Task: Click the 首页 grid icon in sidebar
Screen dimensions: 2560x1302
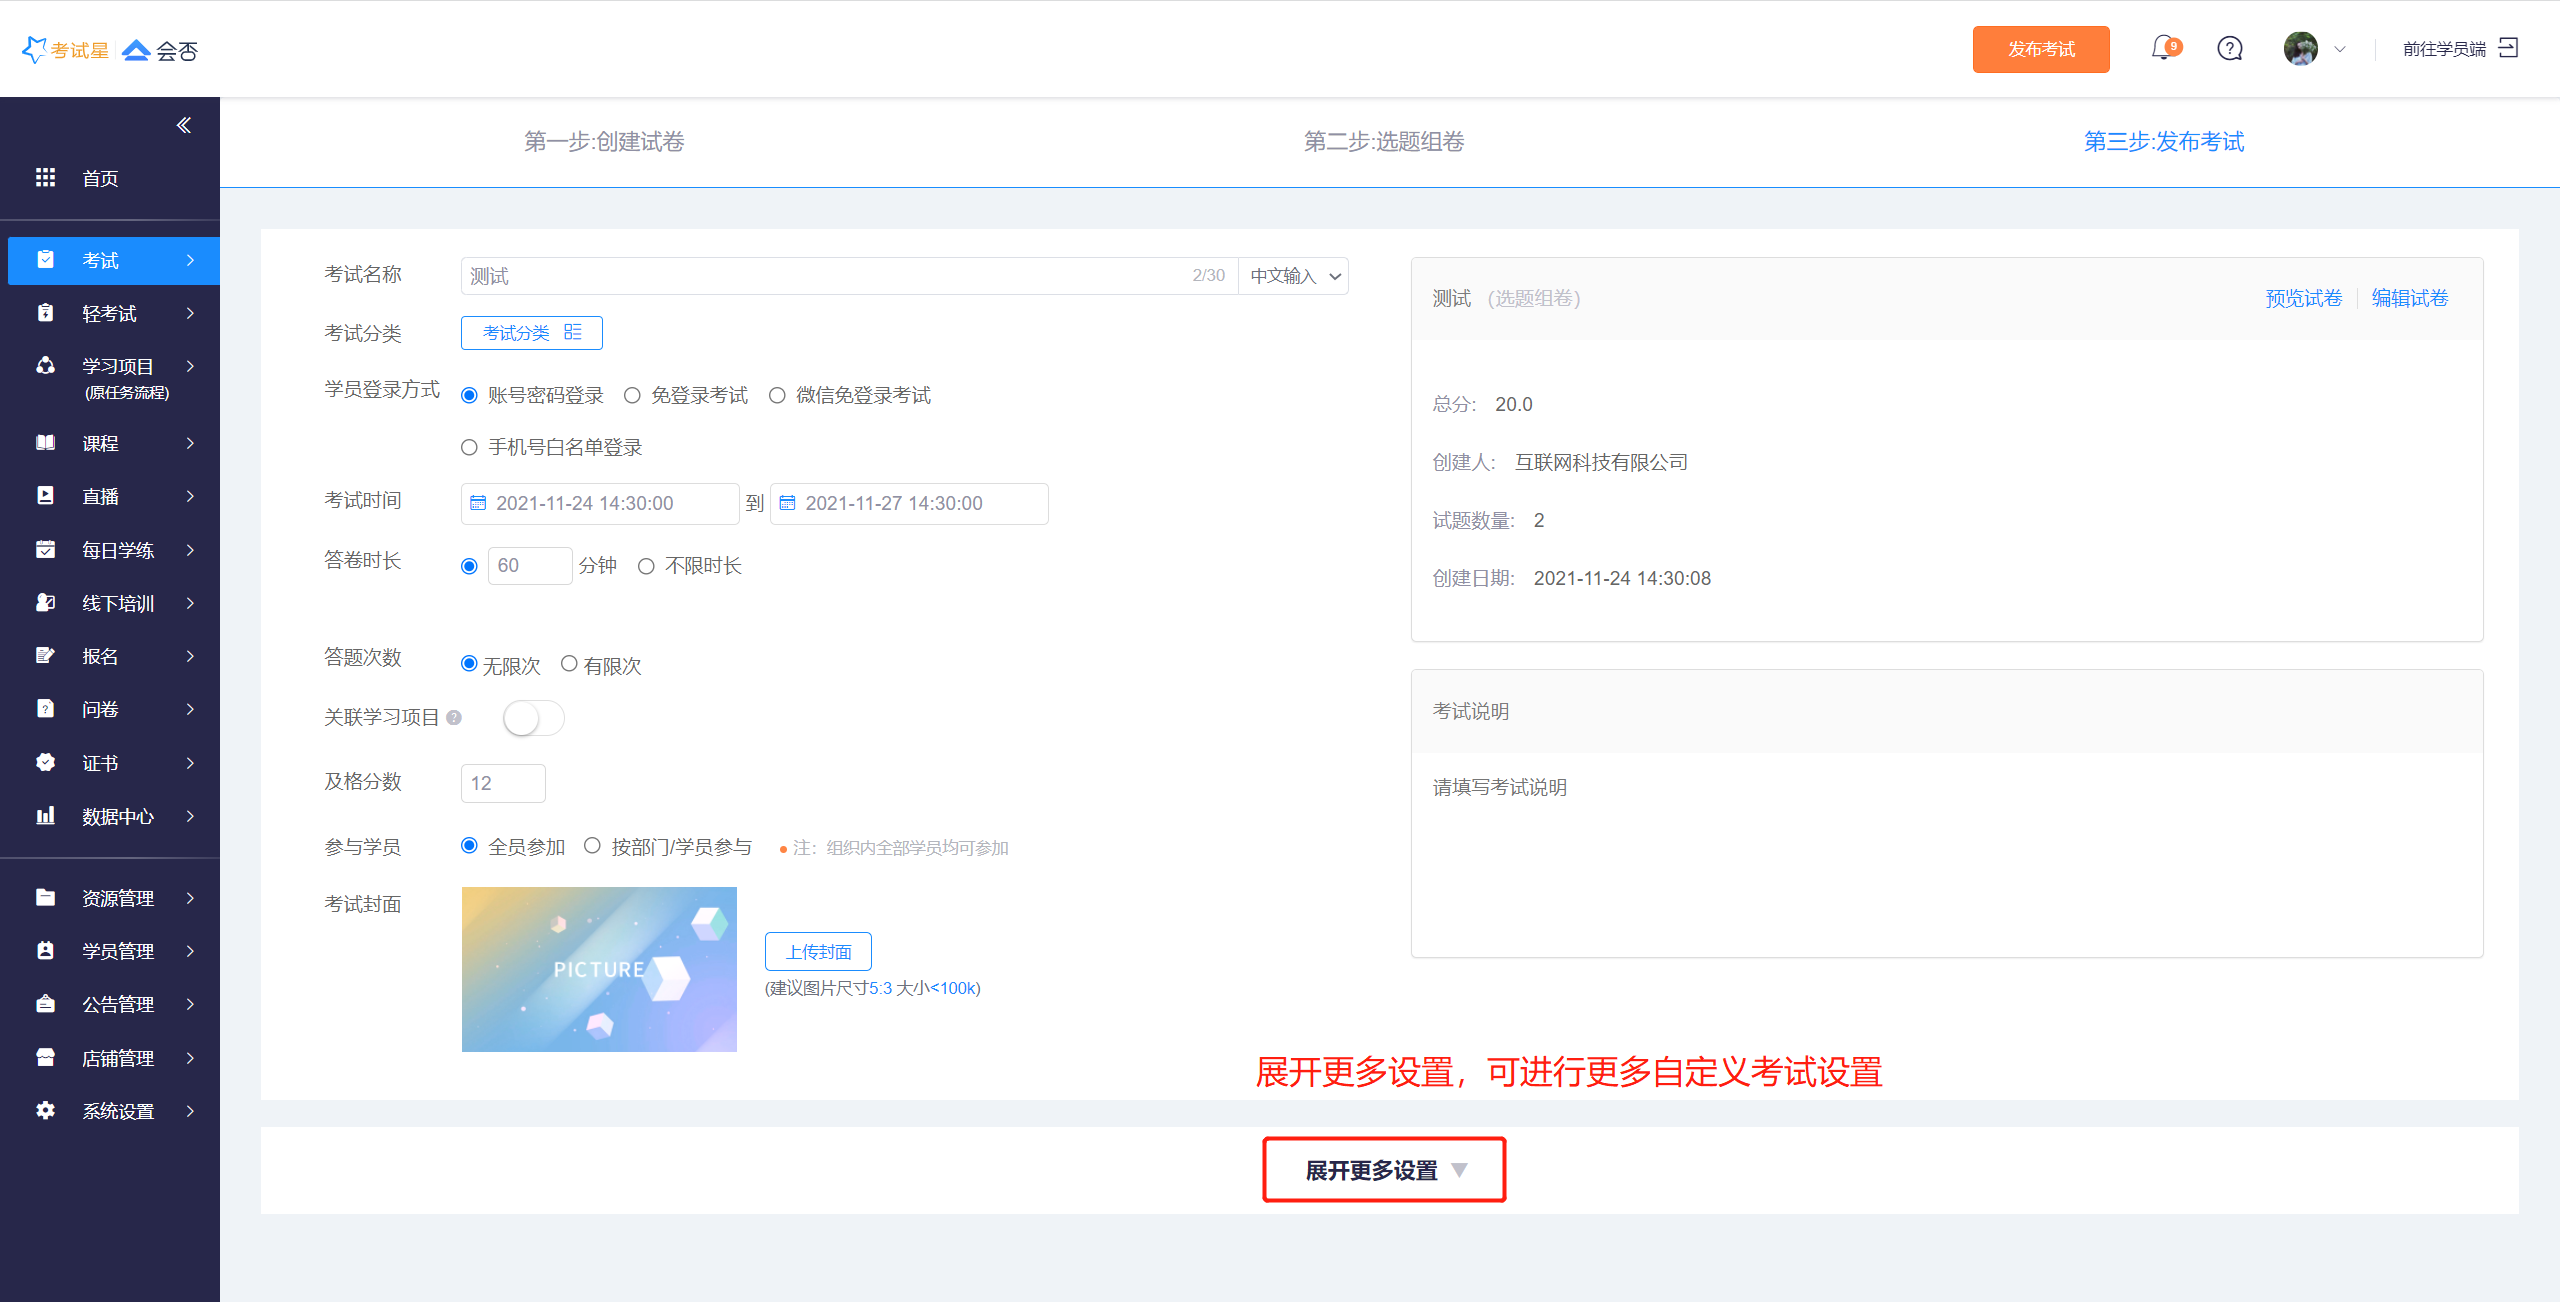Action: coord(45,178)
